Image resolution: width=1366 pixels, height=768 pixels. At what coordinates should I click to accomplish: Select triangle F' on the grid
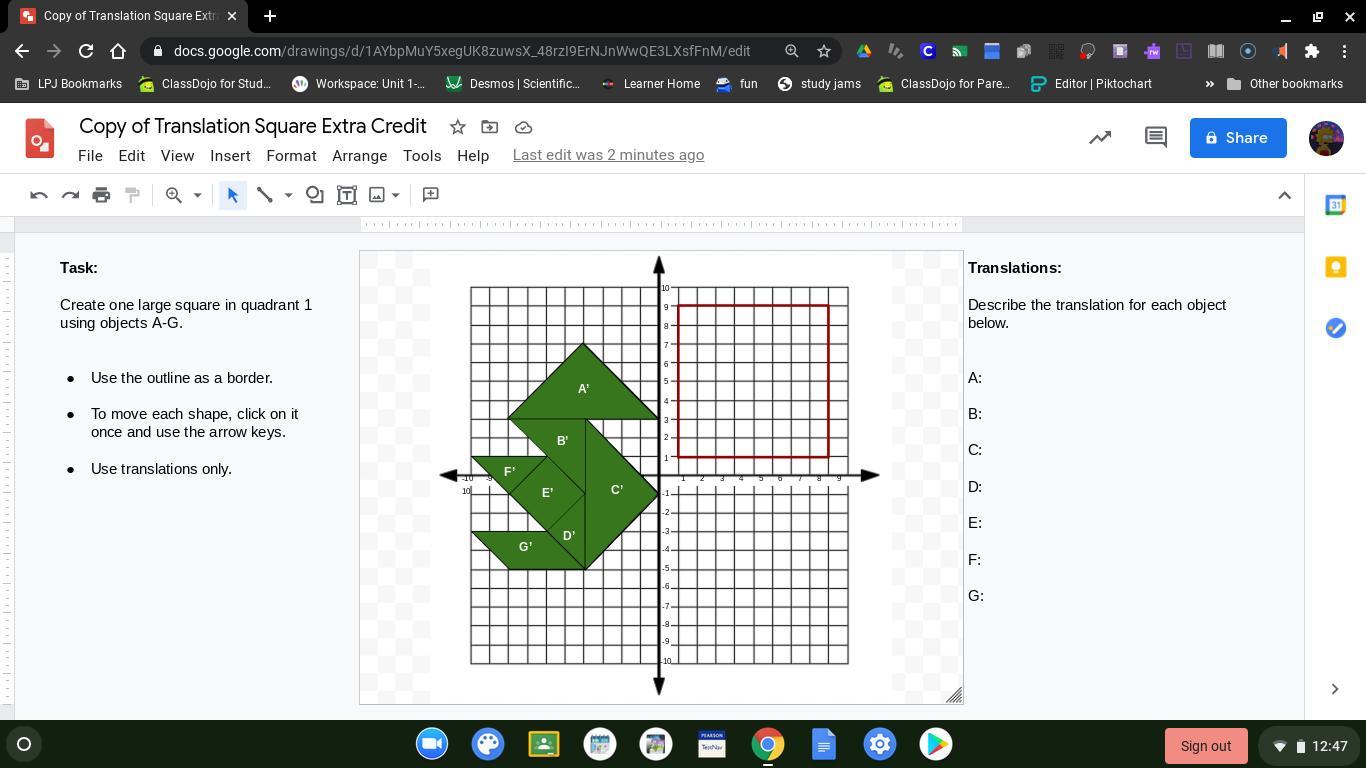pos(509,471)
